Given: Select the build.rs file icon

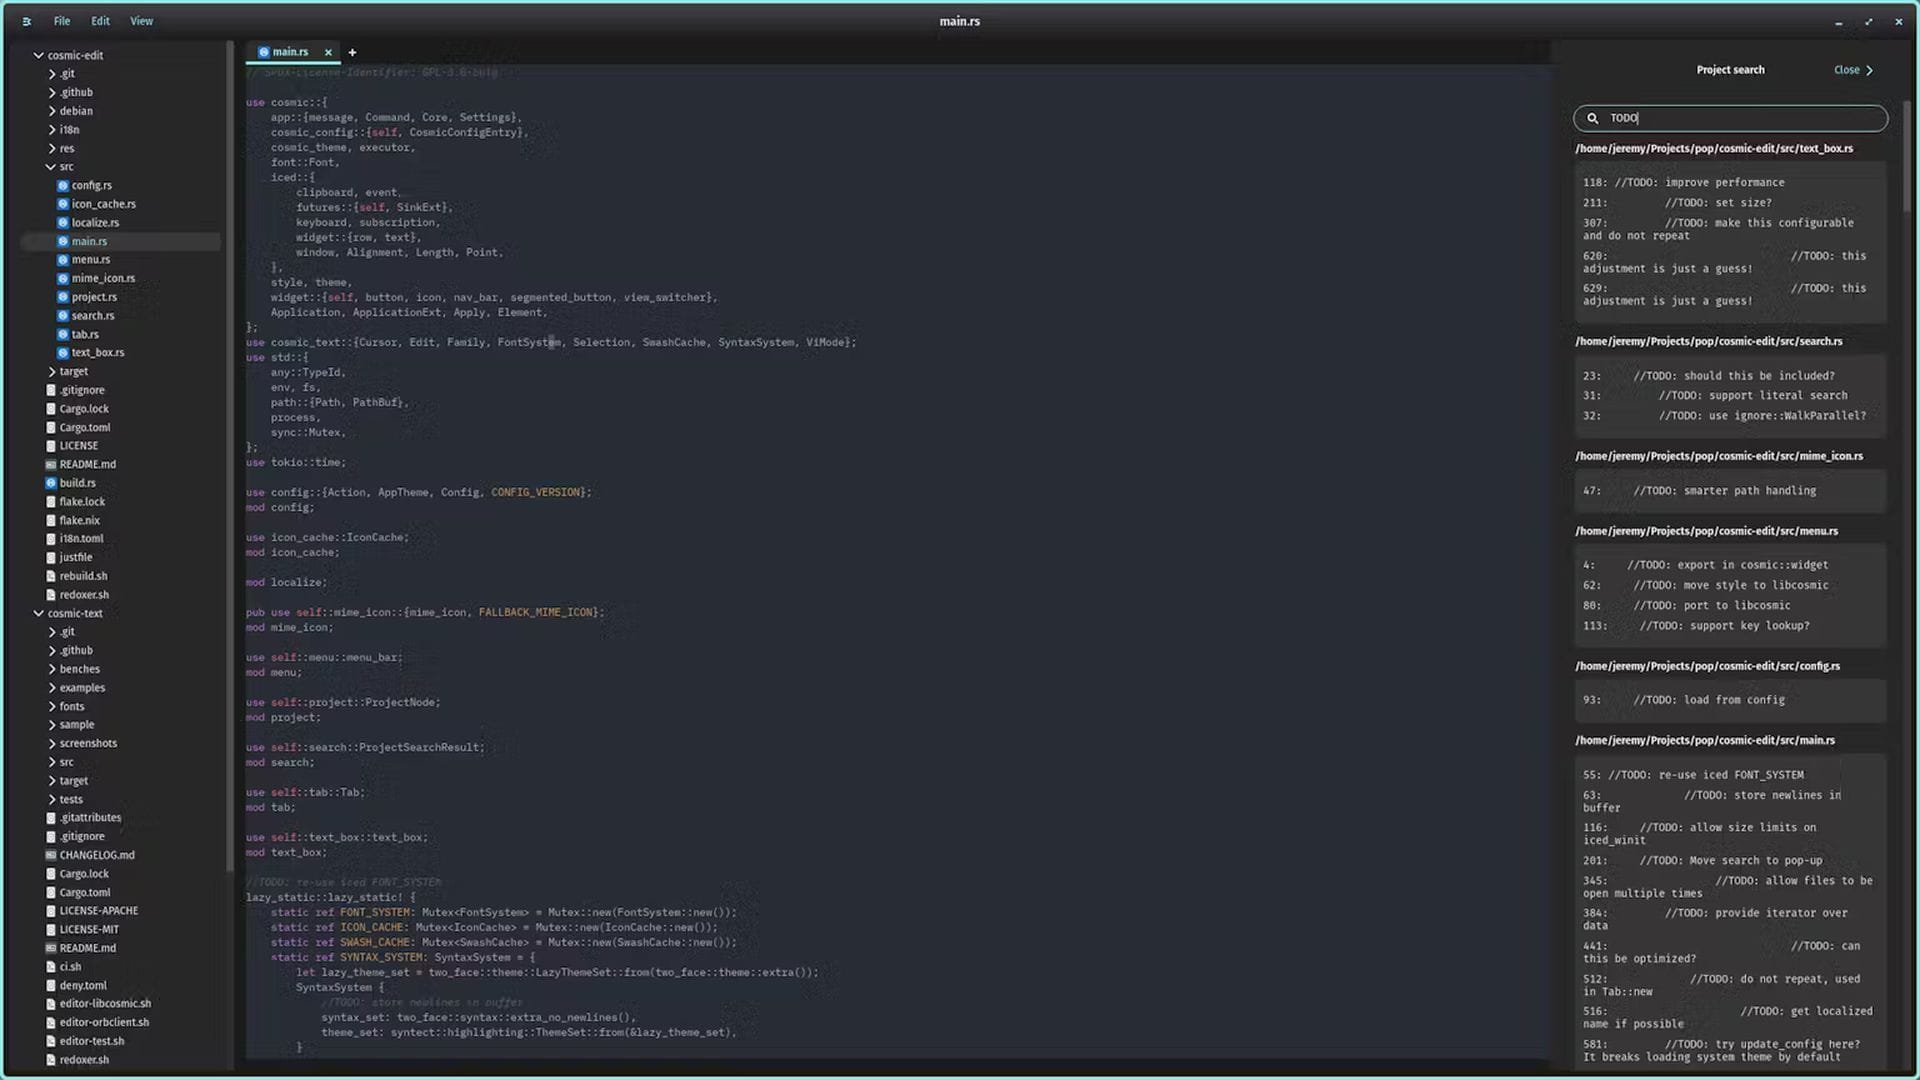Looking at the screenshot, I should click(51, 483).
